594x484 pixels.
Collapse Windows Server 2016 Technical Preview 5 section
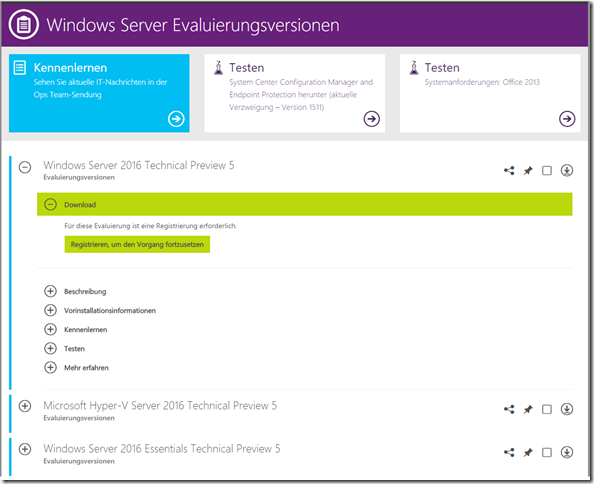(x=25, y=167)
